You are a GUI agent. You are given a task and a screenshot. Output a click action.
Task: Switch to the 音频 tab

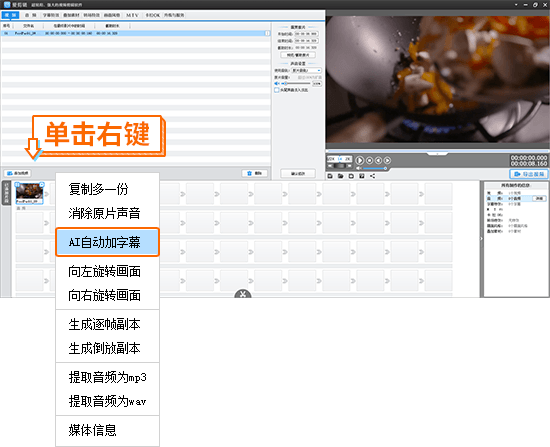(x=30, y=15)
